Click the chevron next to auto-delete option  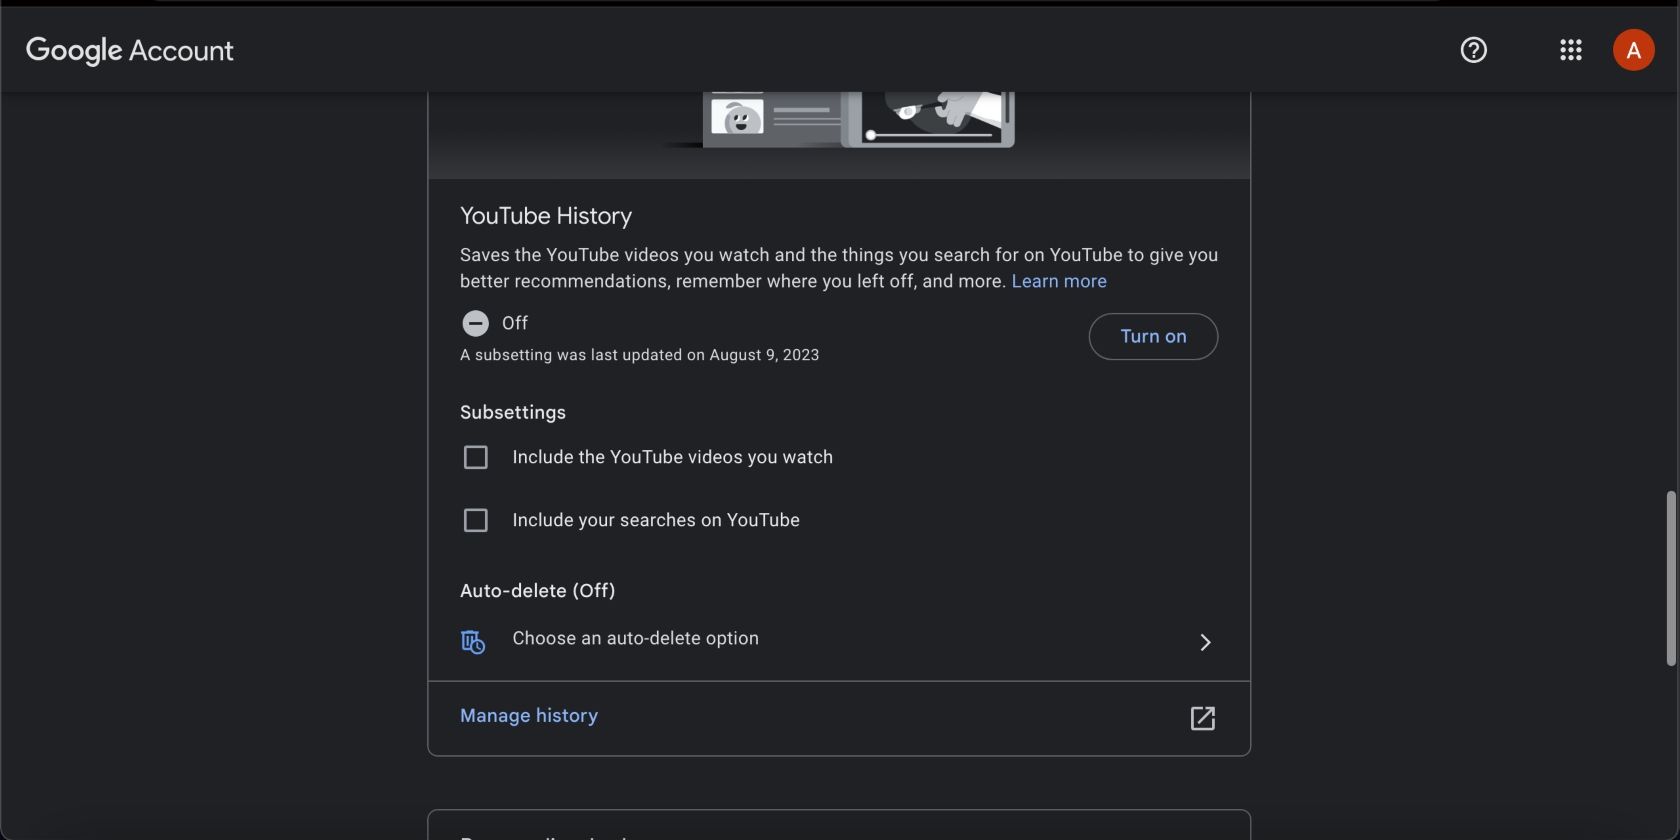tap(1205, 642)
